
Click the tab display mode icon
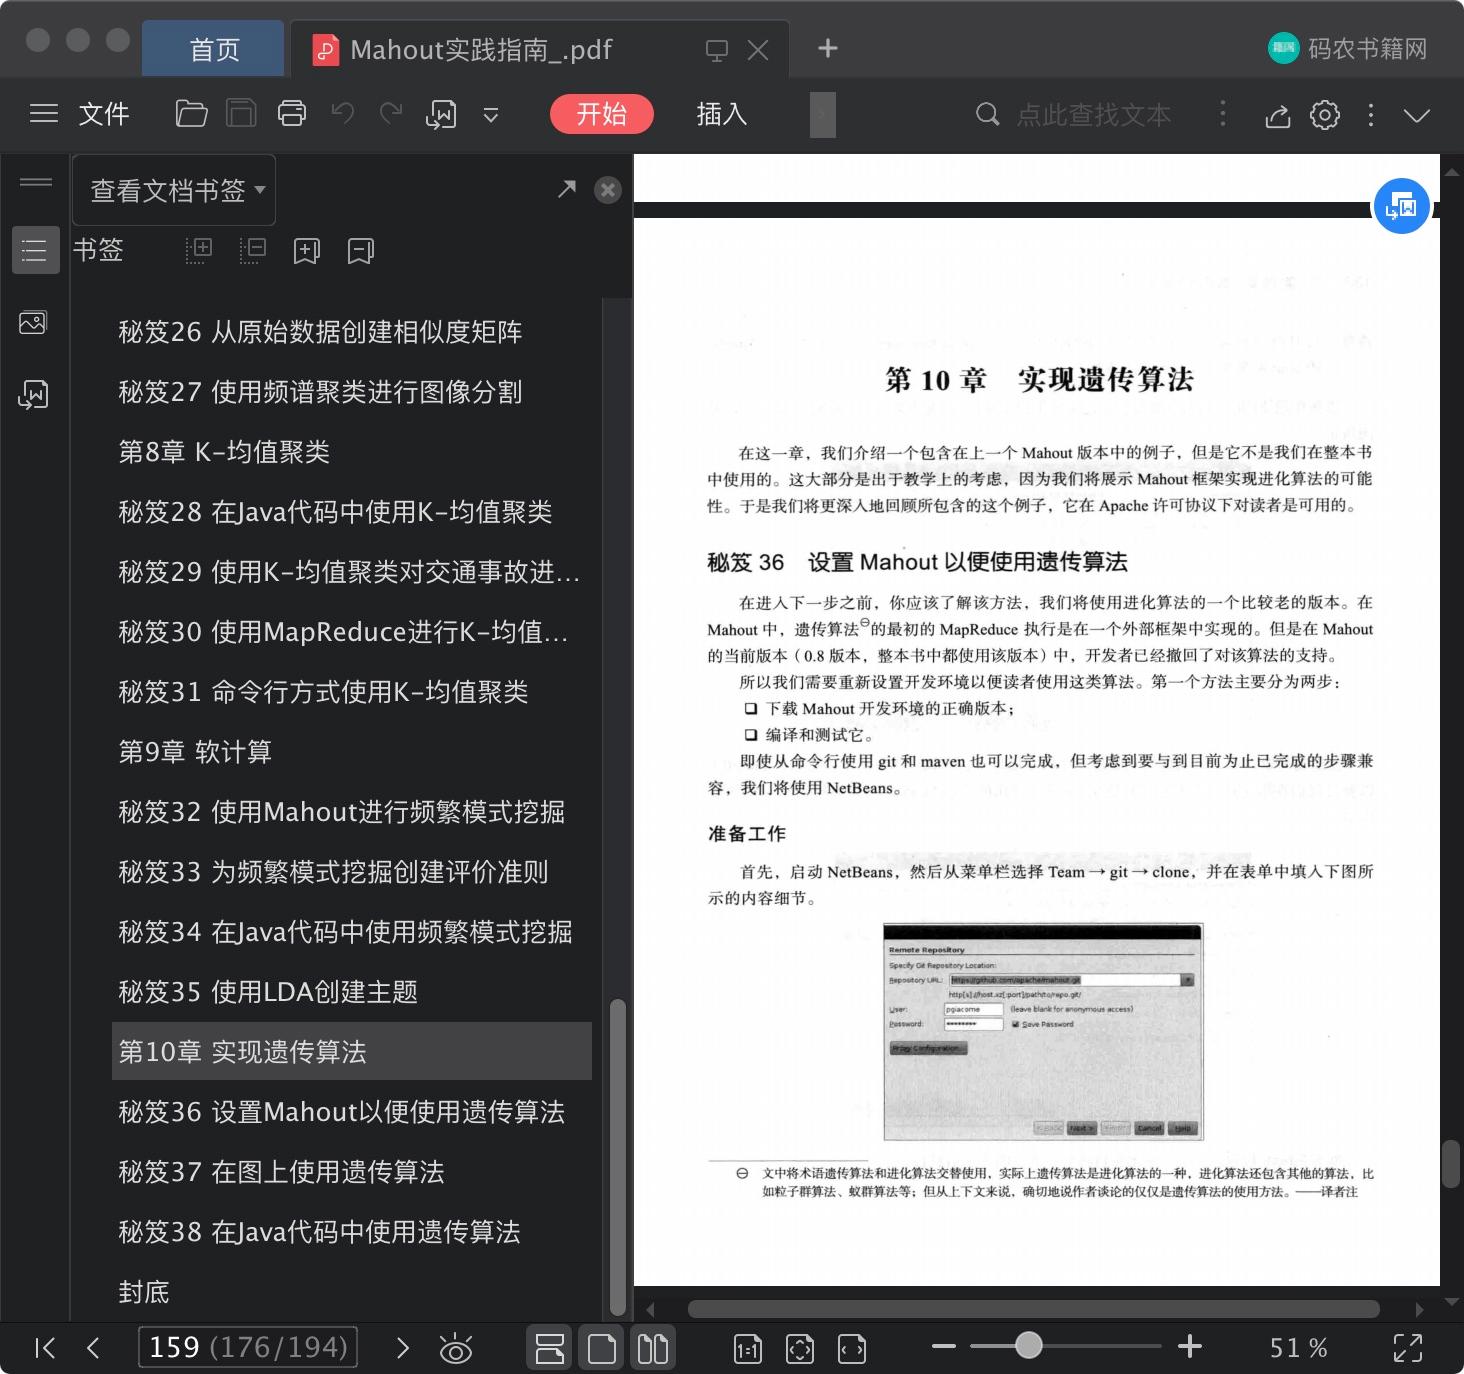pos(717,50)
